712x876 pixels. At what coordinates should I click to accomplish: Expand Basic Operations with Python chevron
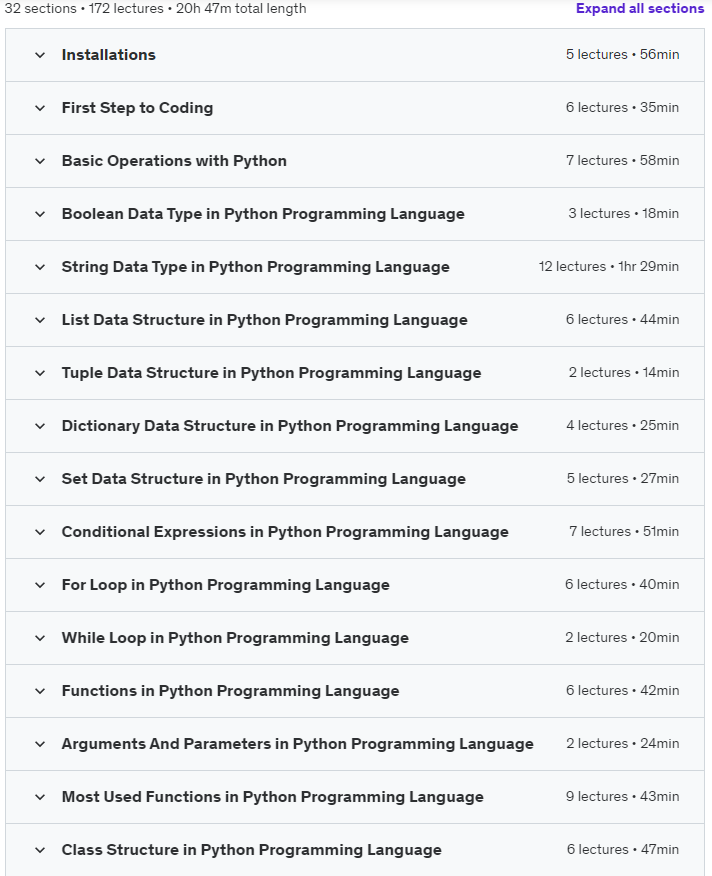pos(40,161)
